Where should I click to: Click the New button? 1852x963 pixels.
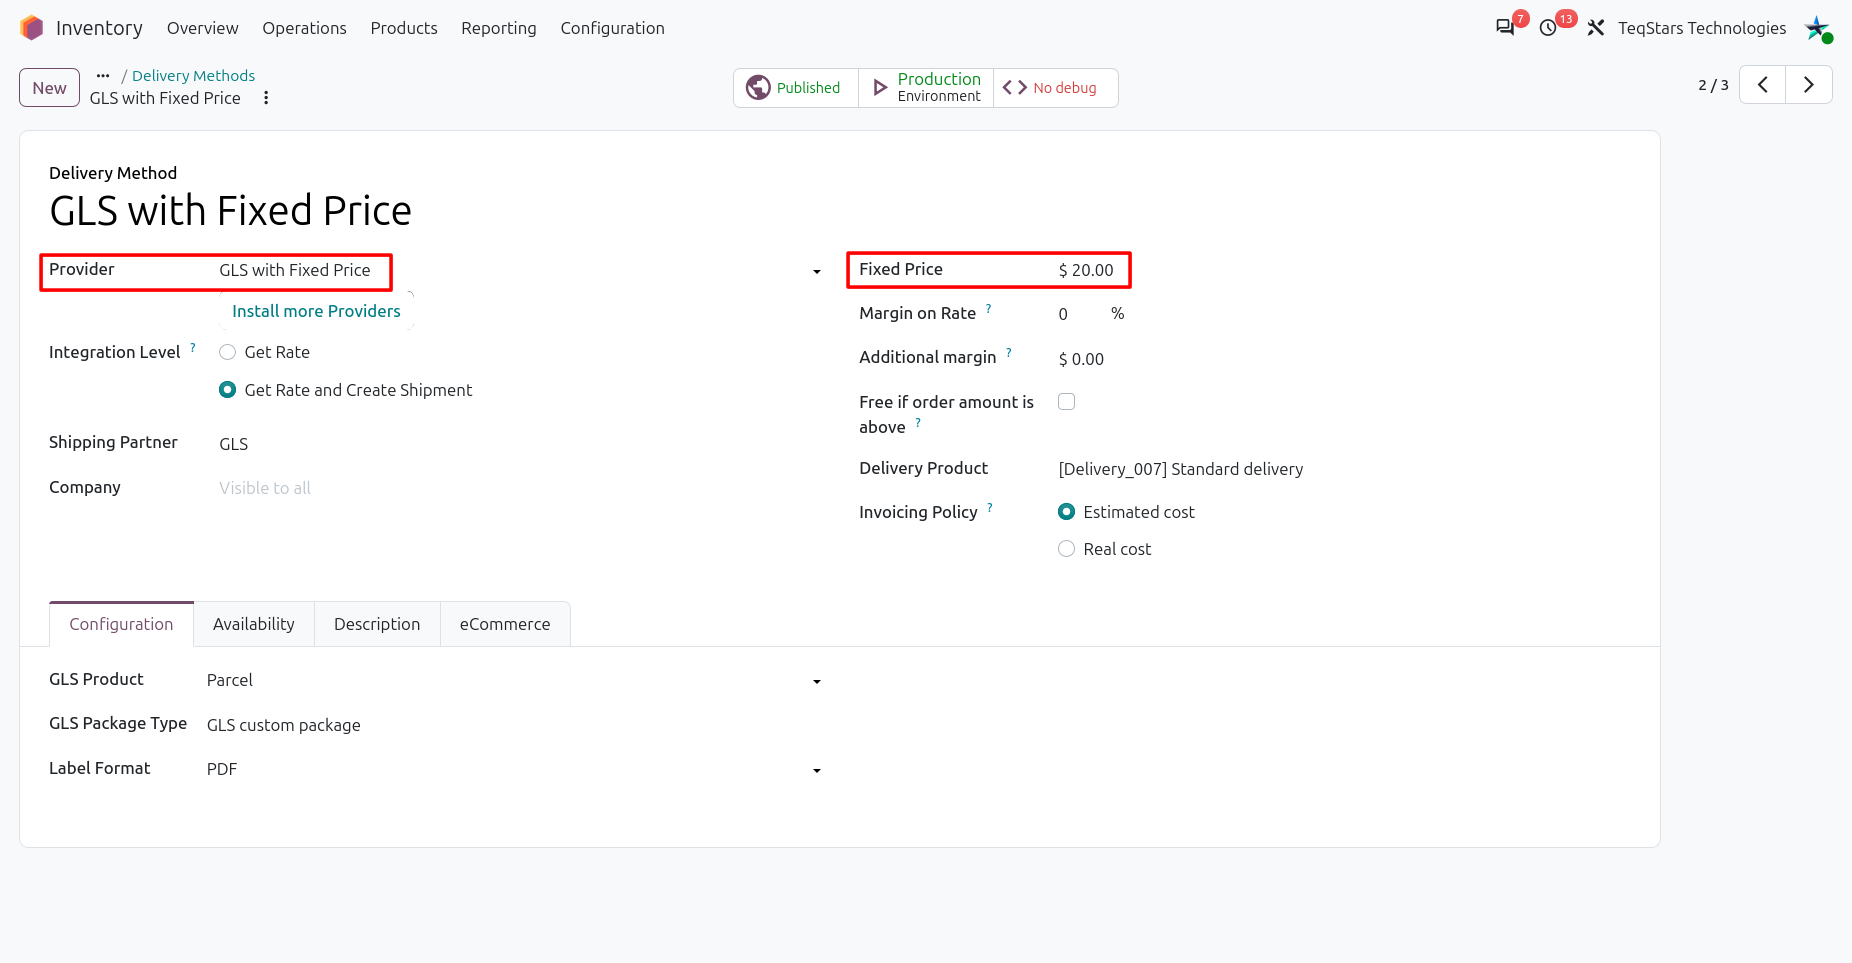click(49, 88)
